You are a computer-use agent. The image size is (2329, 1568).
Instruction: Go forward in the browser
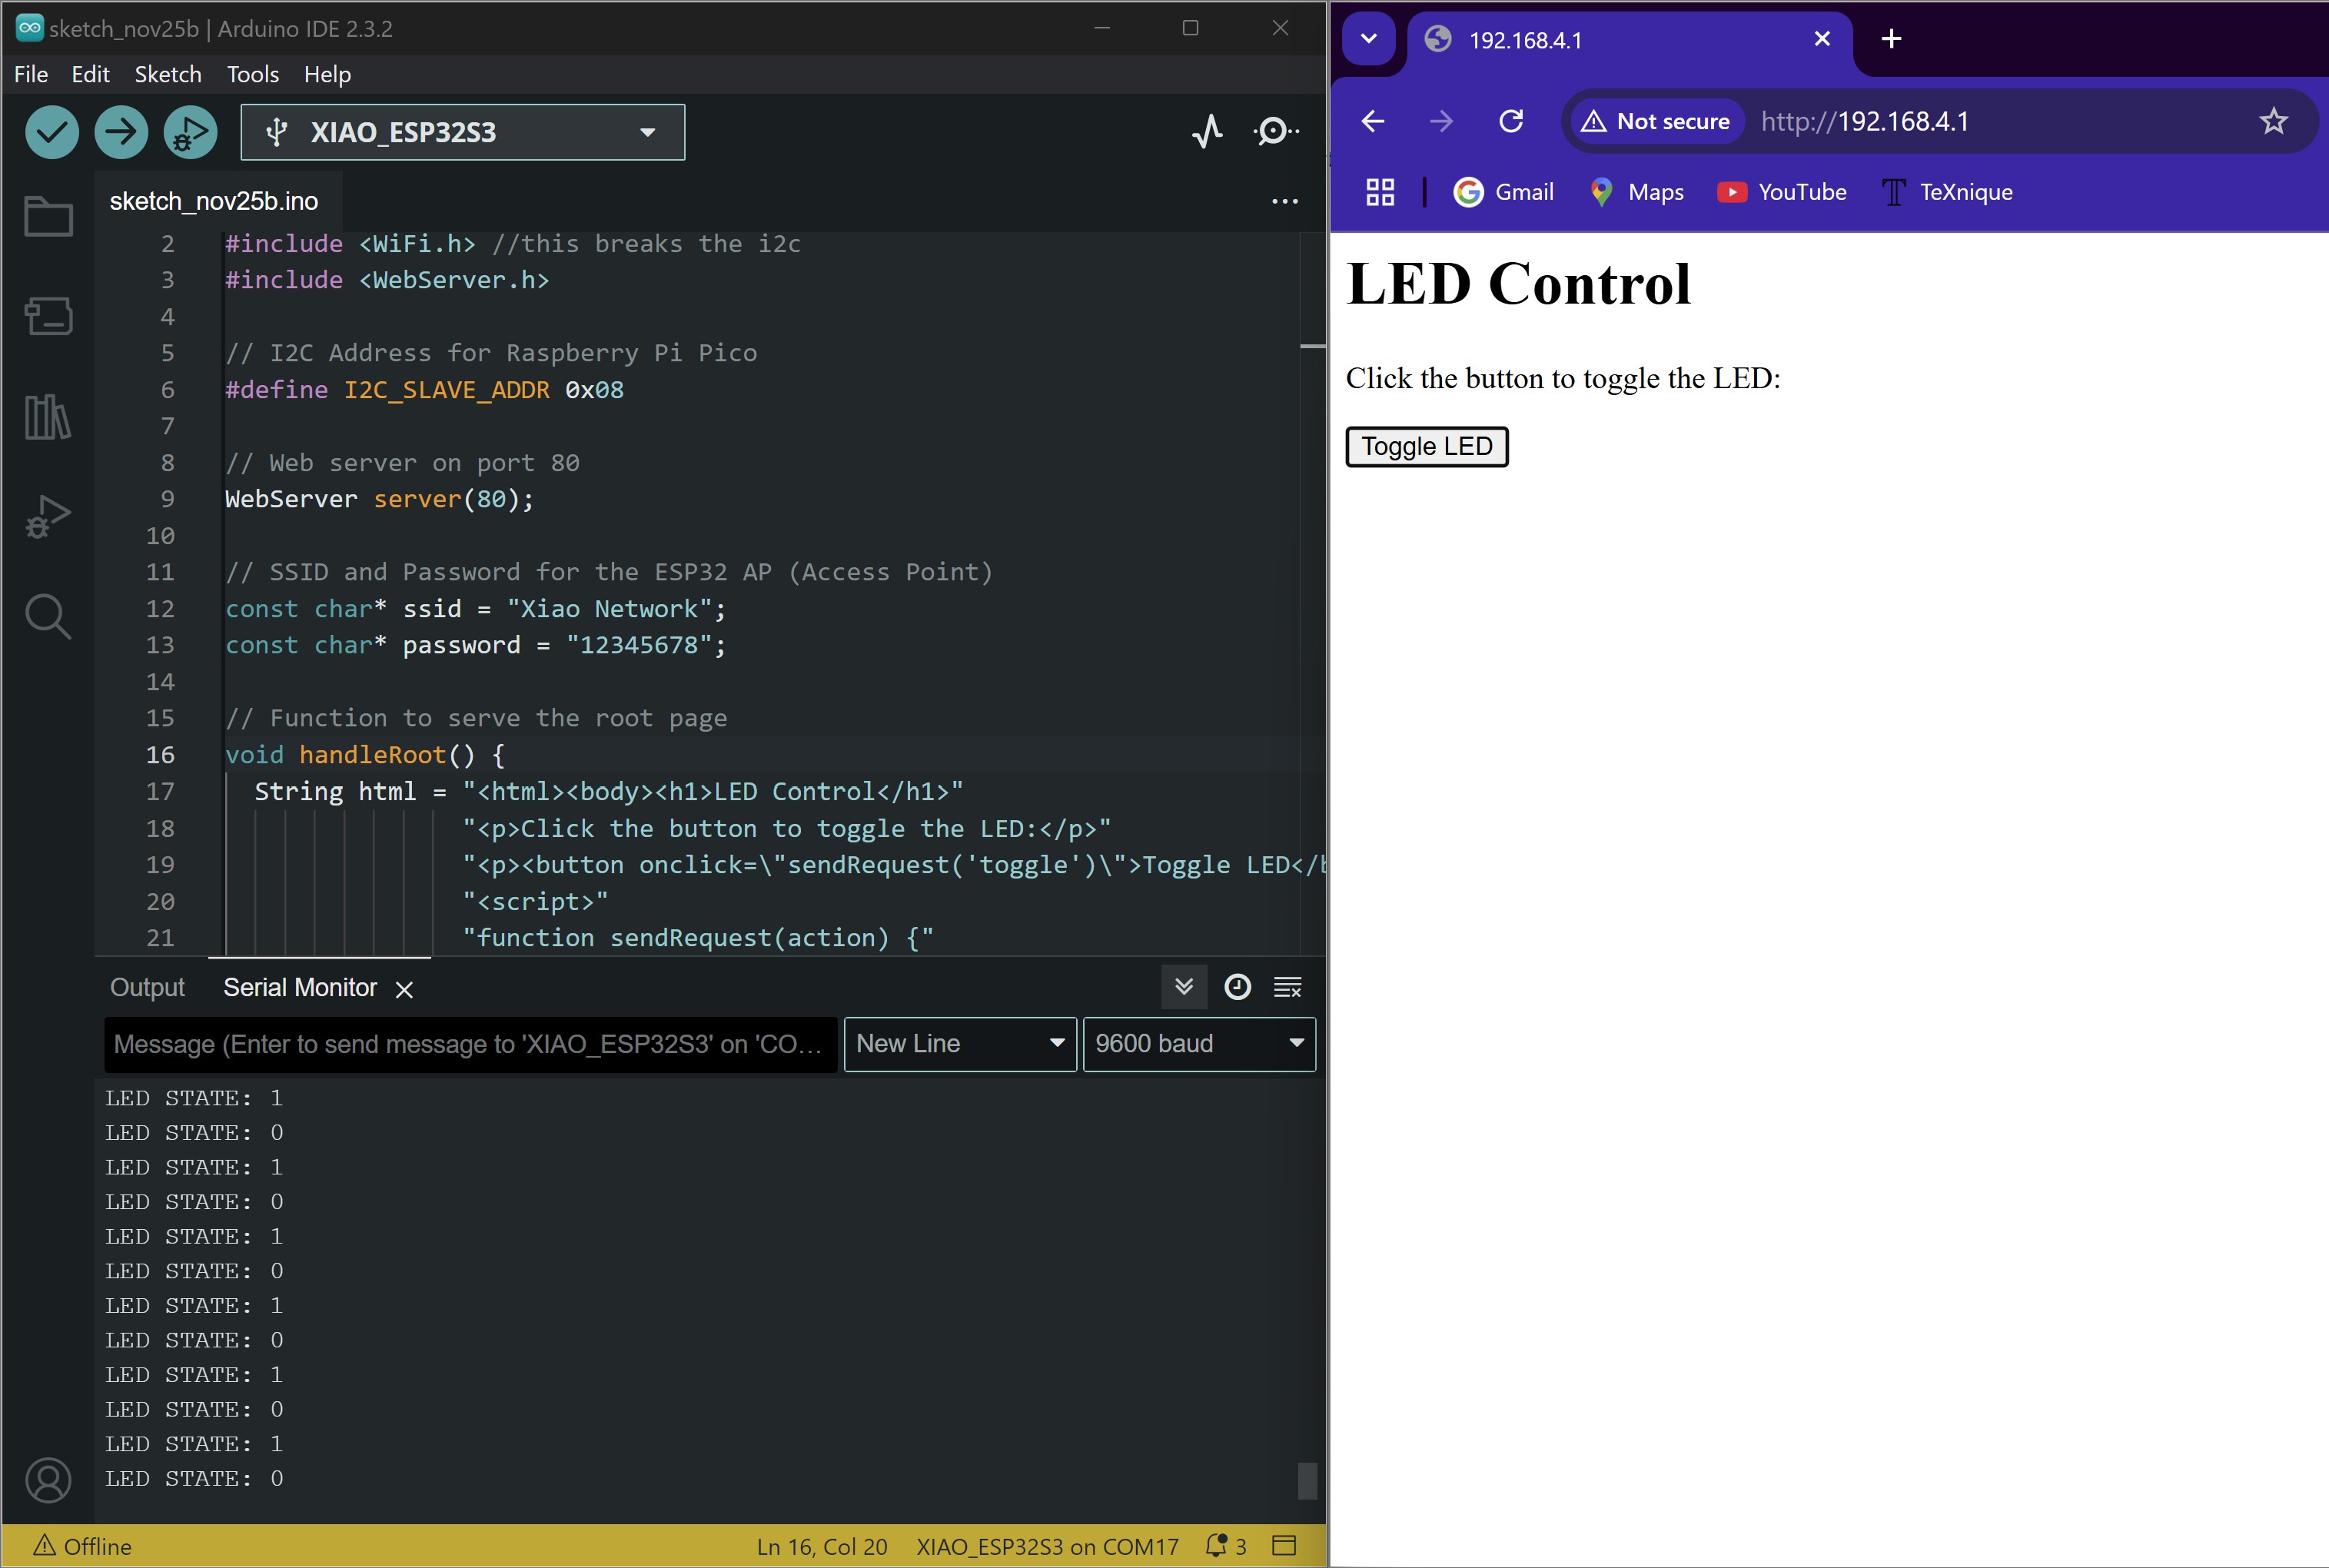1441,121
